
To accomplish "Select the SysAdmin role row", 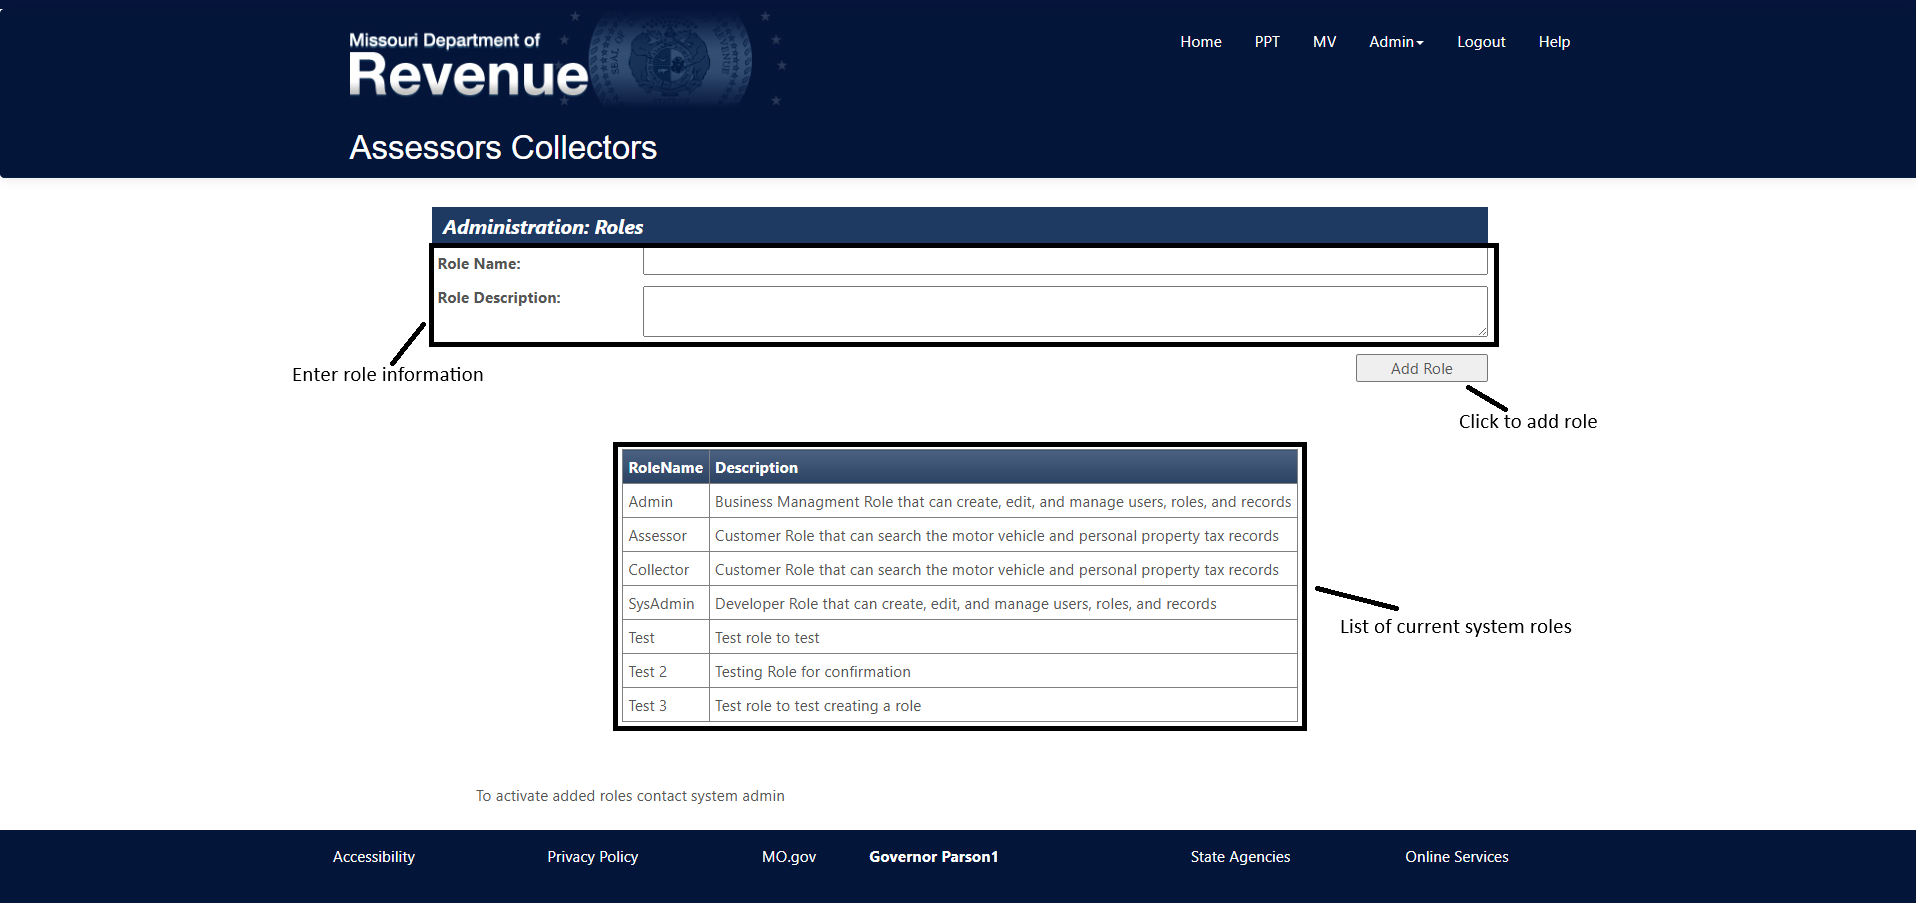I will (x=661, y=604).
